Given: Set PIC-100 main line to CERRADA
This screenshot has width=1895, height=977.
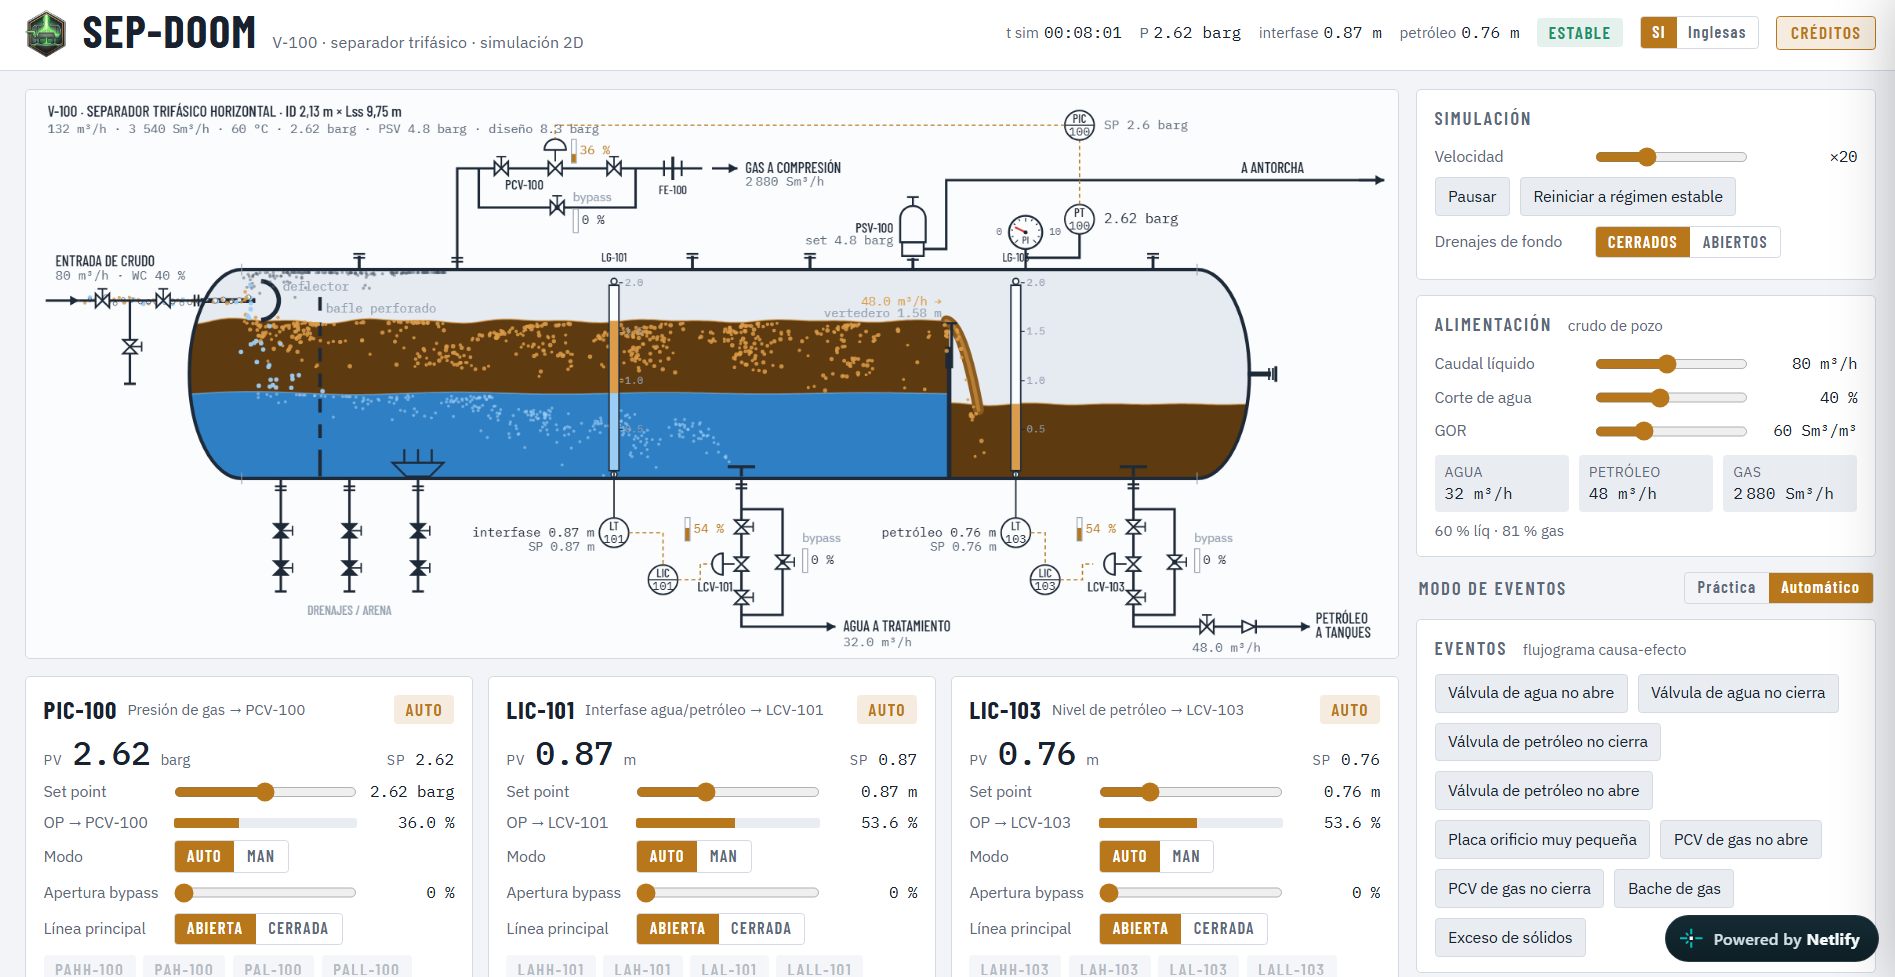Looking at the screenshot, I should 298,929.
